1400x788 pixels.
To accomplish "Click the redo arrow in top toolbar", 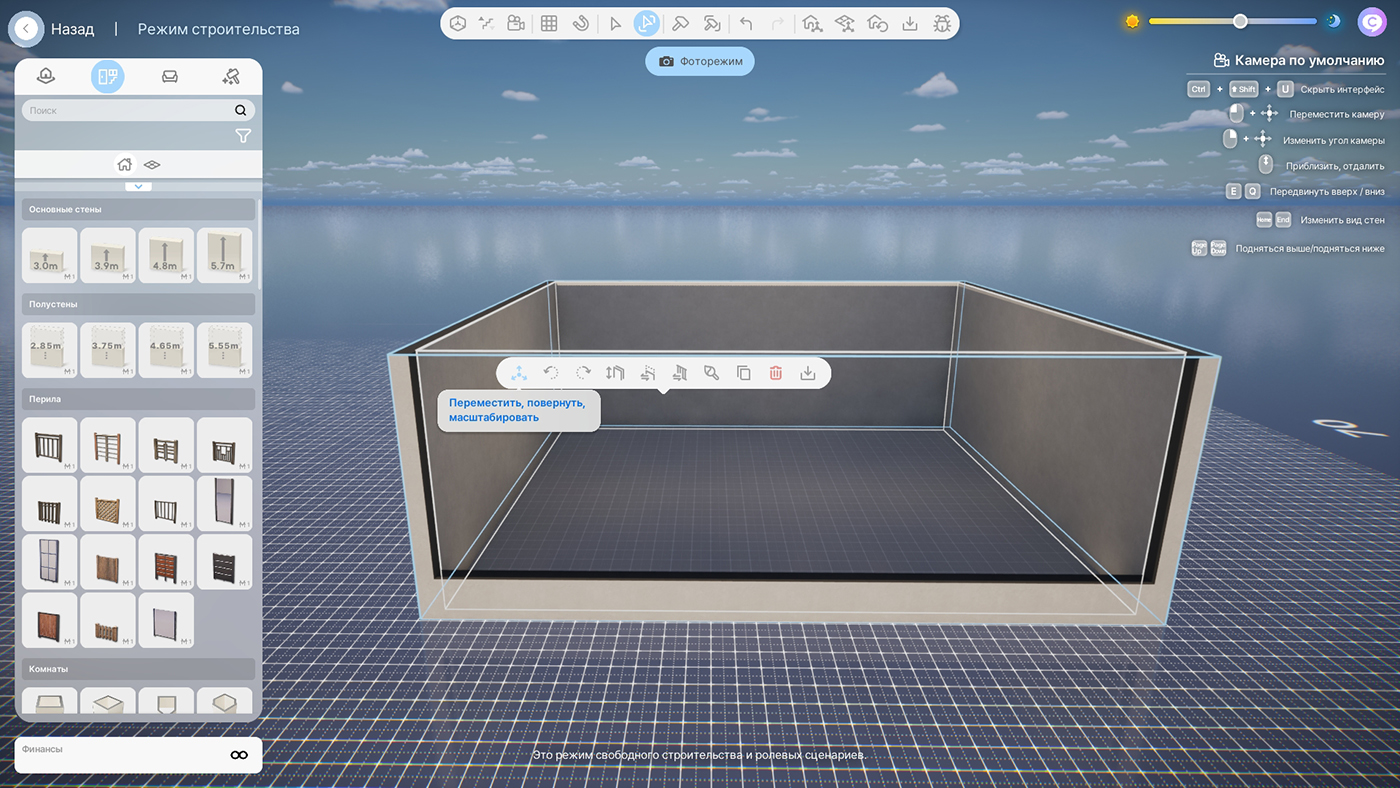I will (x=776, y=23).
